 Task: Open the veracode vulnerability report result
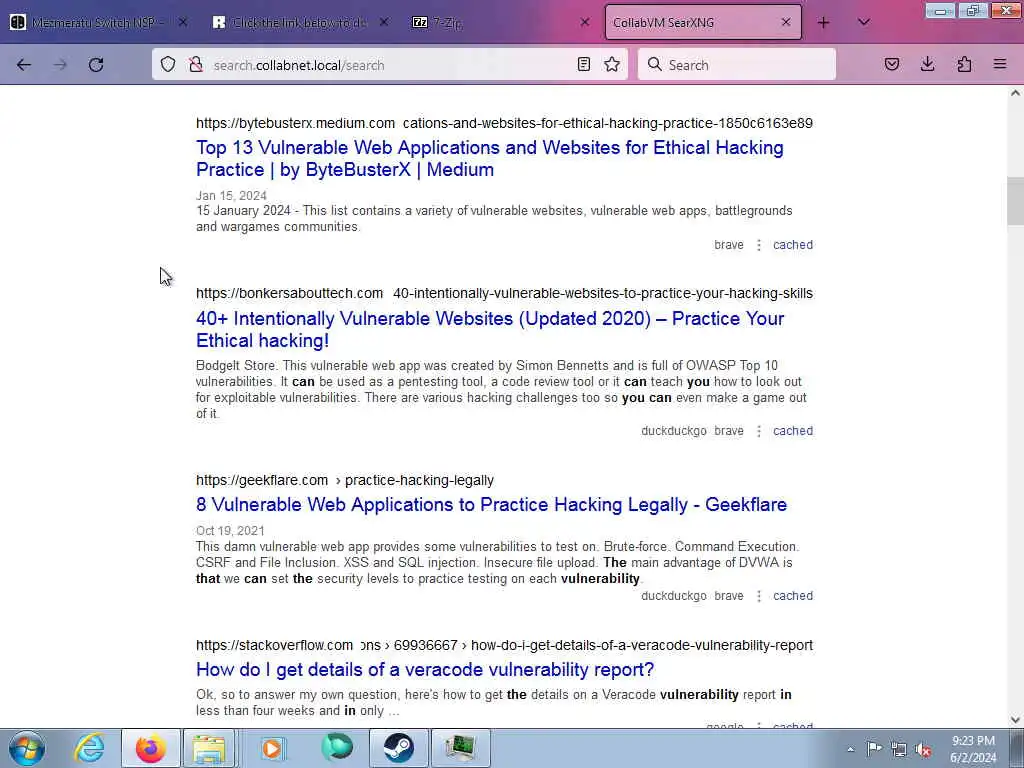[x=424, y=670]
